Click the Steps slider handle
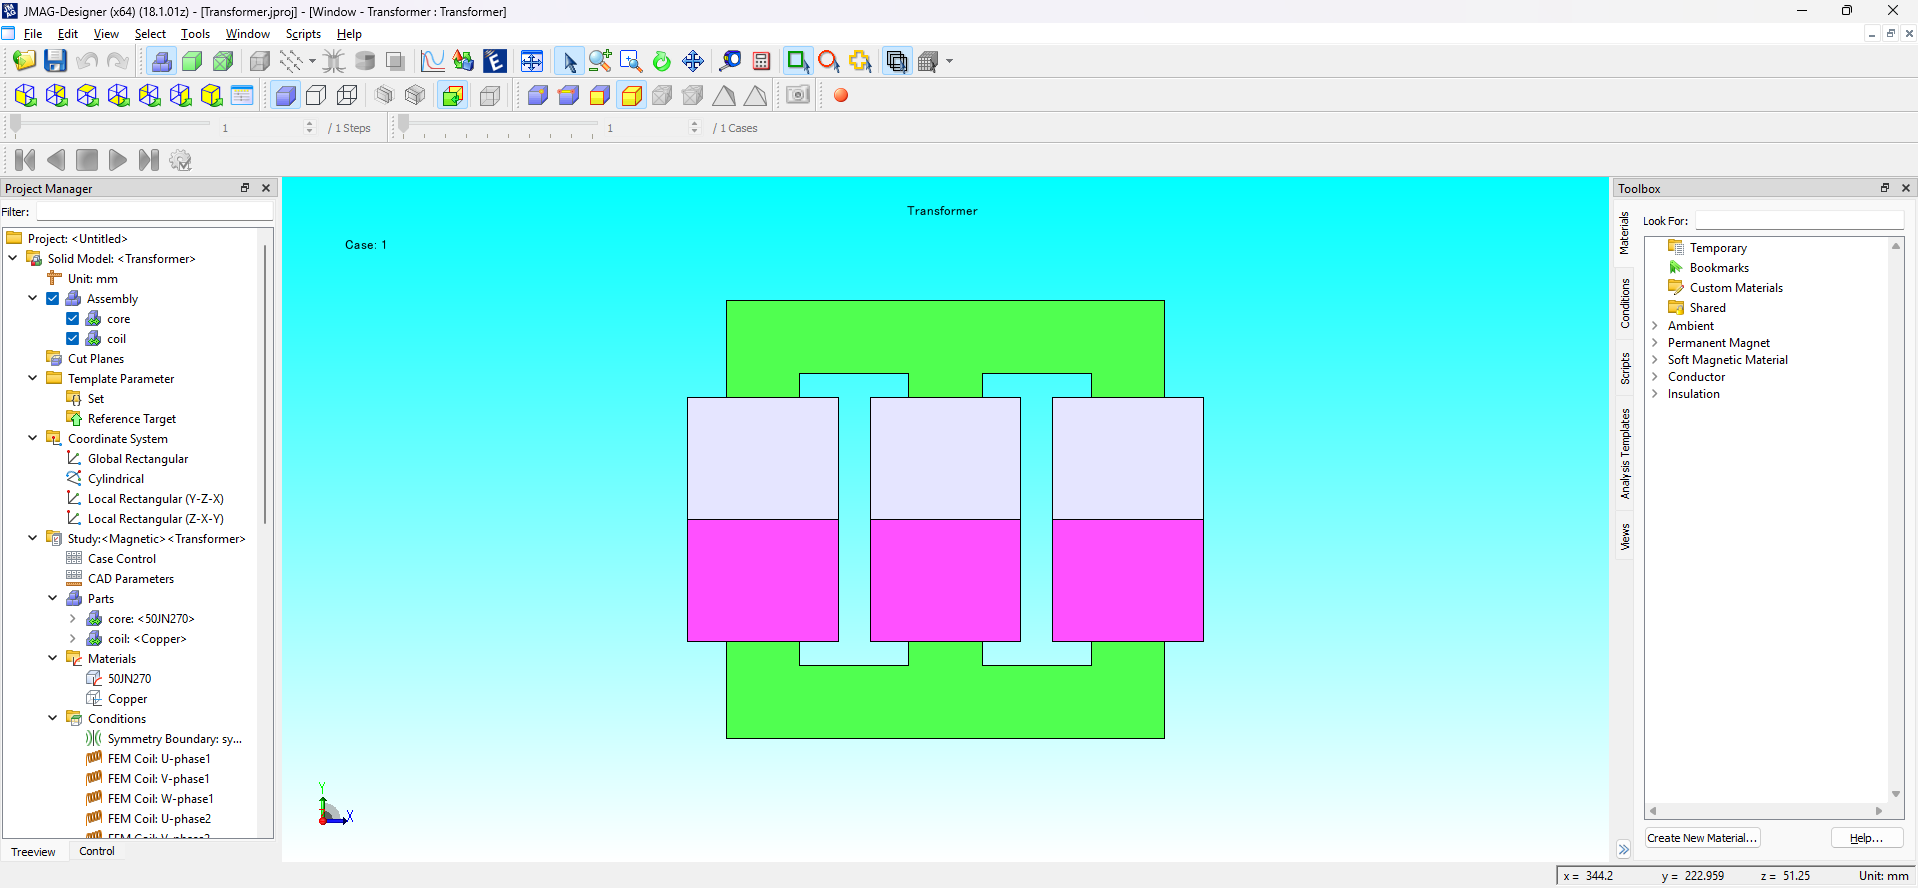 16,126
